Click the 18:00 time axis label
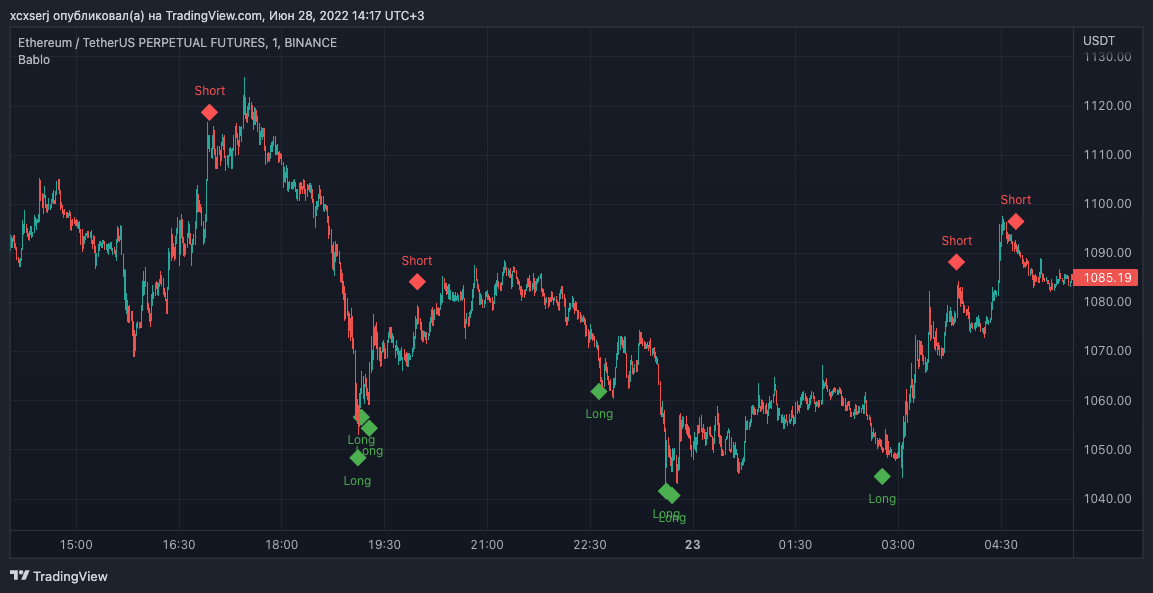 (281, 545)
